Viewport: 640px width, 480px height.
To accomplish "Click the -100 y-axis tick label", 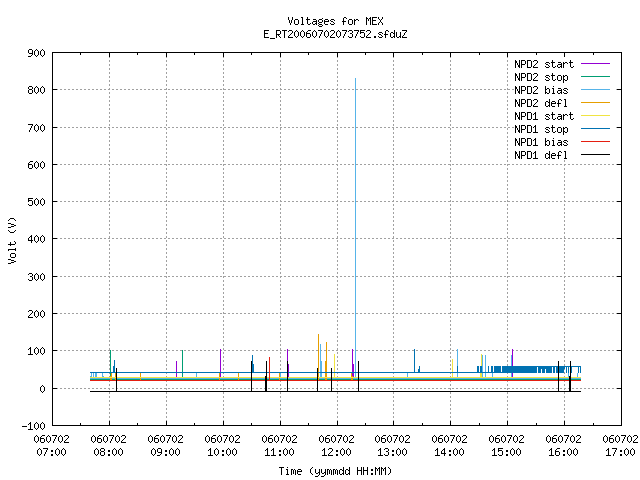I will pyautogui.click(x=33, y=426).
